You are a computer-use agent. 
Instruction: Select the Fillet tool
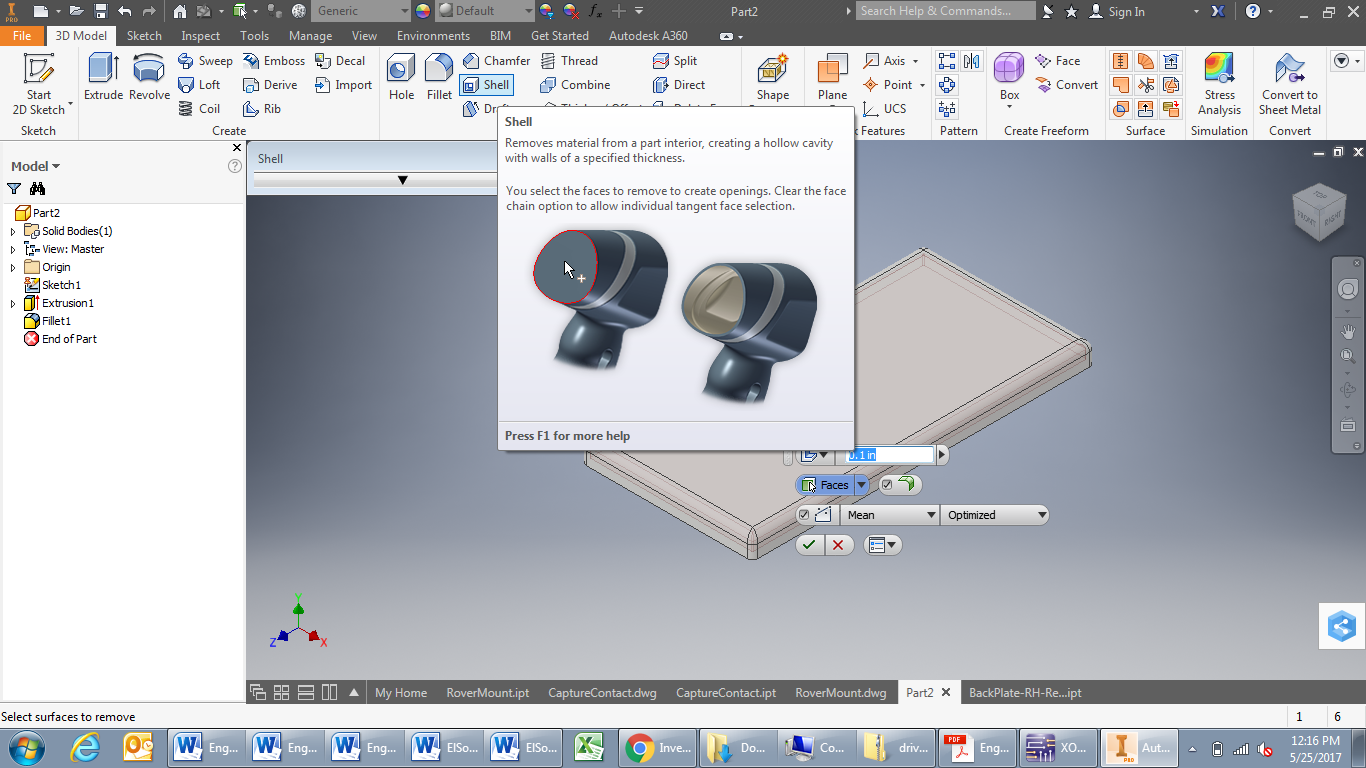(439, 77)
